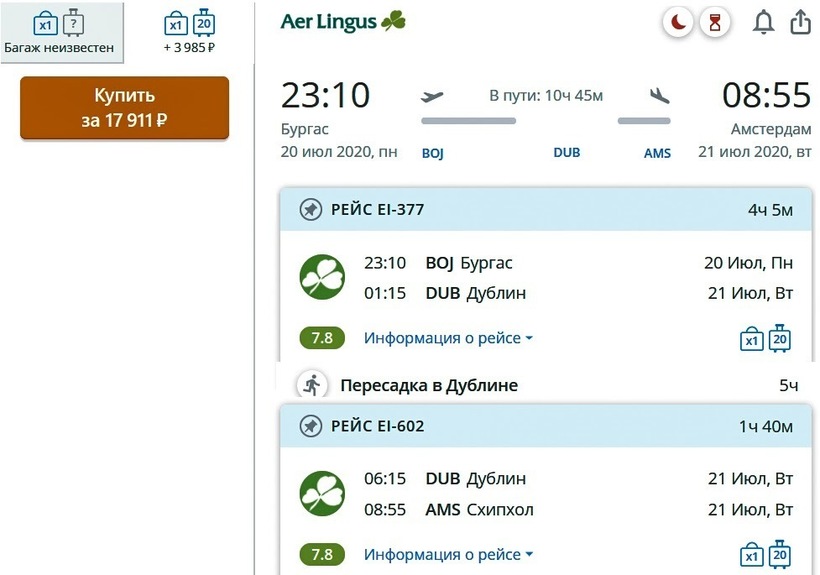Expand flight info for EI-377 segment
The height and width of the screenshot is (575, 820).
coord(447,338)
